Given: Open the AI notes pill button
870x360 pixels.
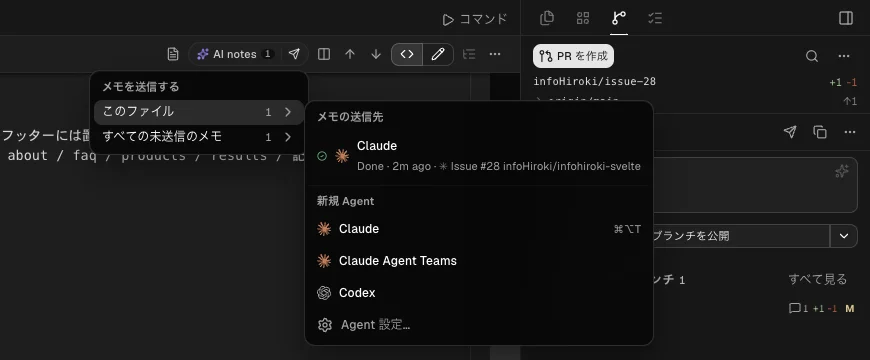Looking at the screenshot, I should coord(235,54).
